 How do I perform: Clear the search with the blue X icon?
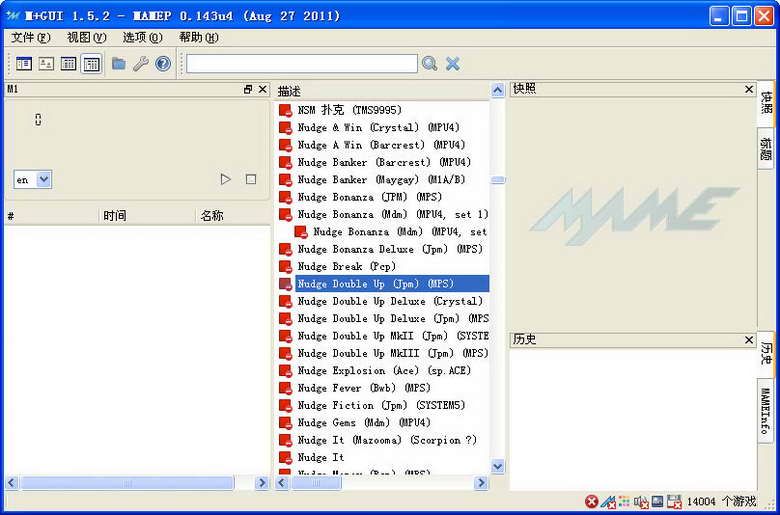tap(453, 64)
